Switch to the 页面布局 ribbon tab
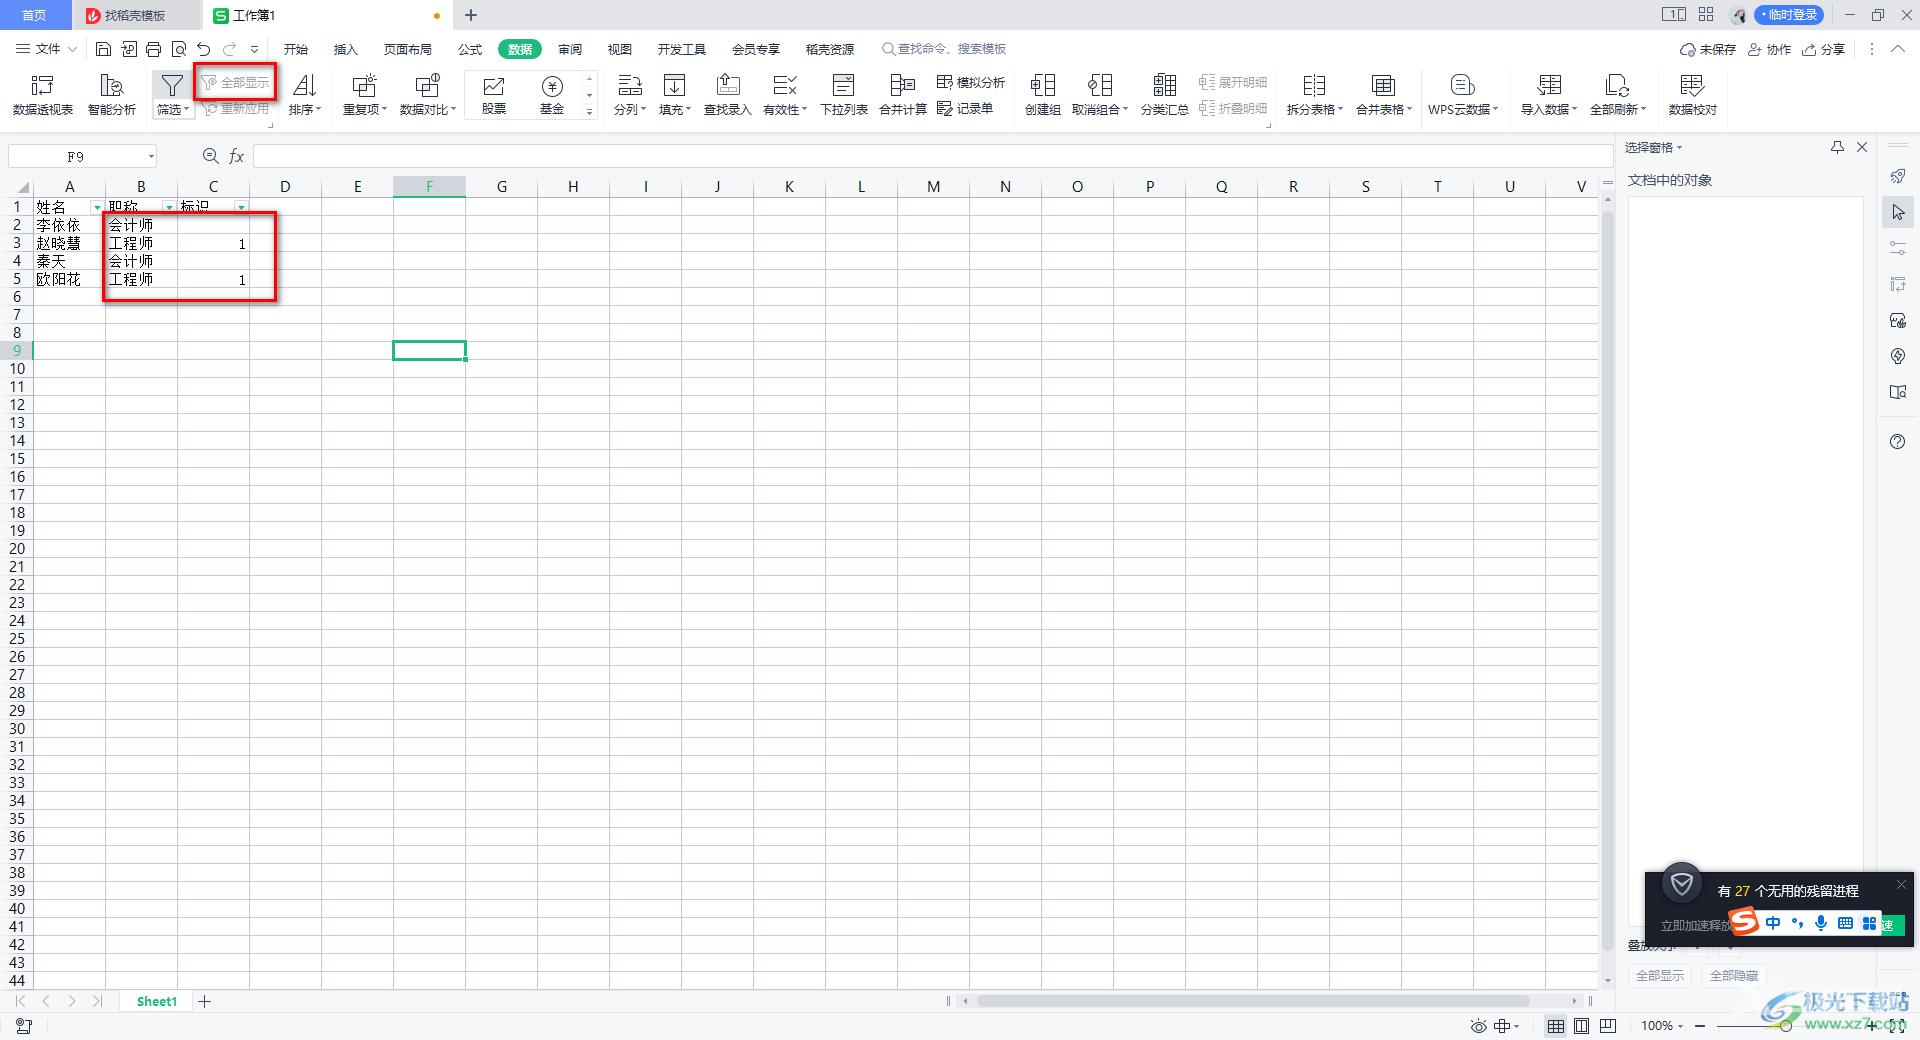 click(x=408, y=49)
